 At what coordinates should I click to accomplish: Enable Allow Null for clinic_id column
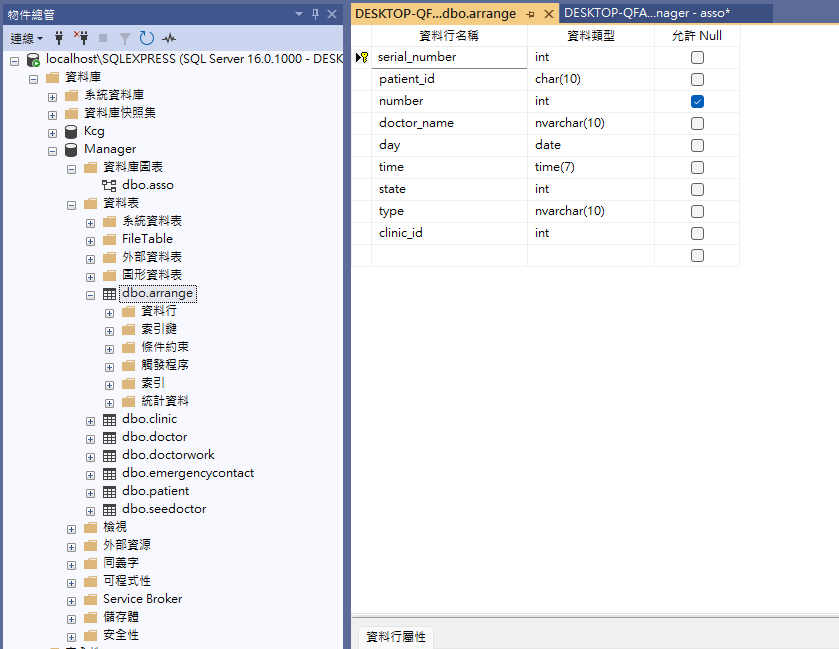[697, 233]
